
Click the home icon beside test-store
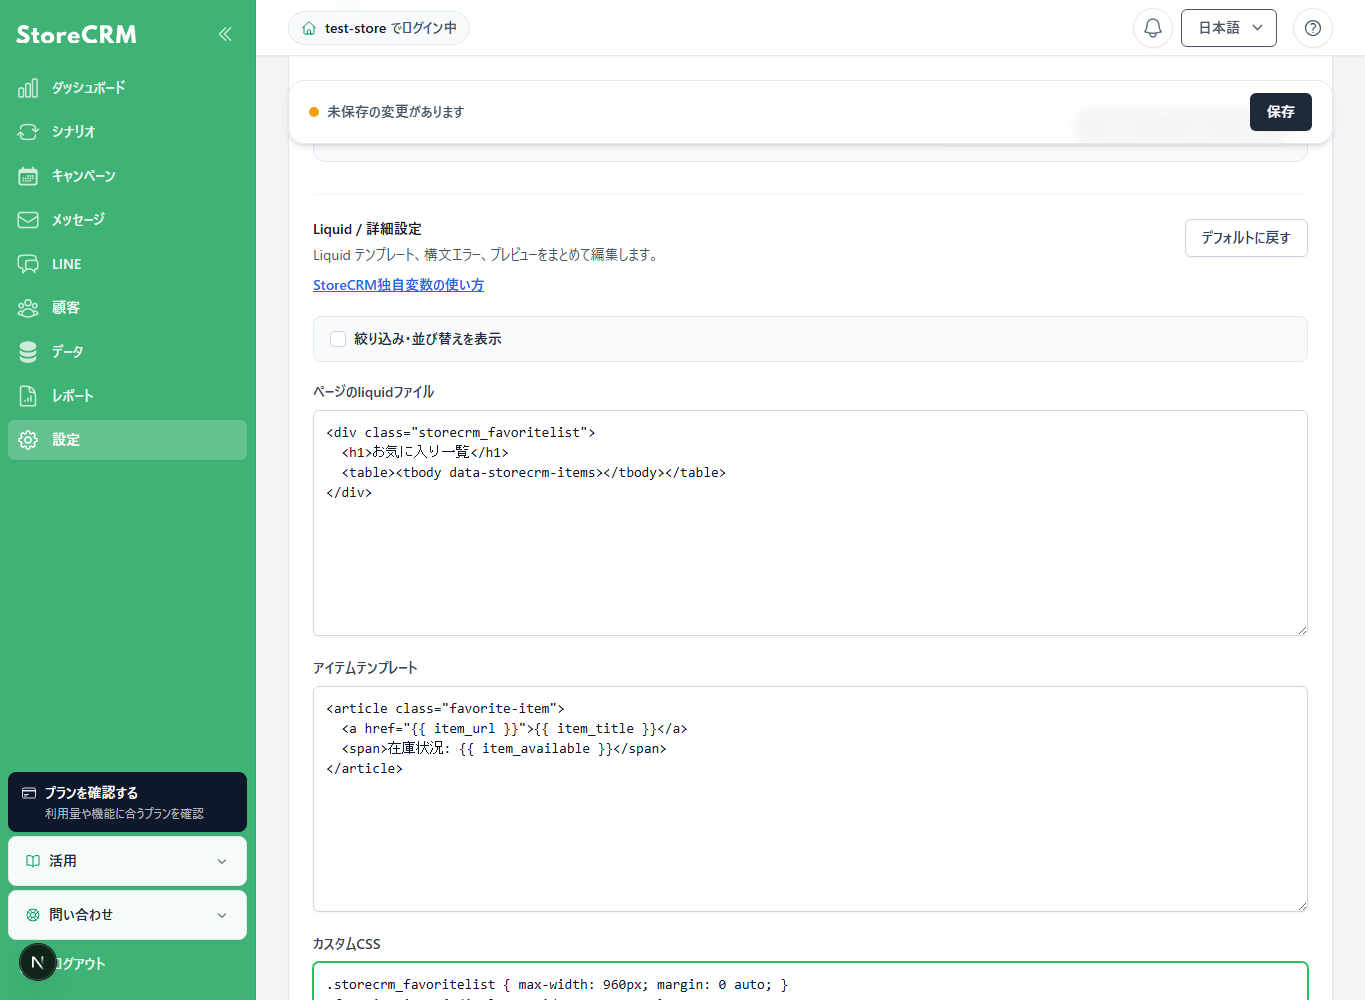[x=309, y=28]
